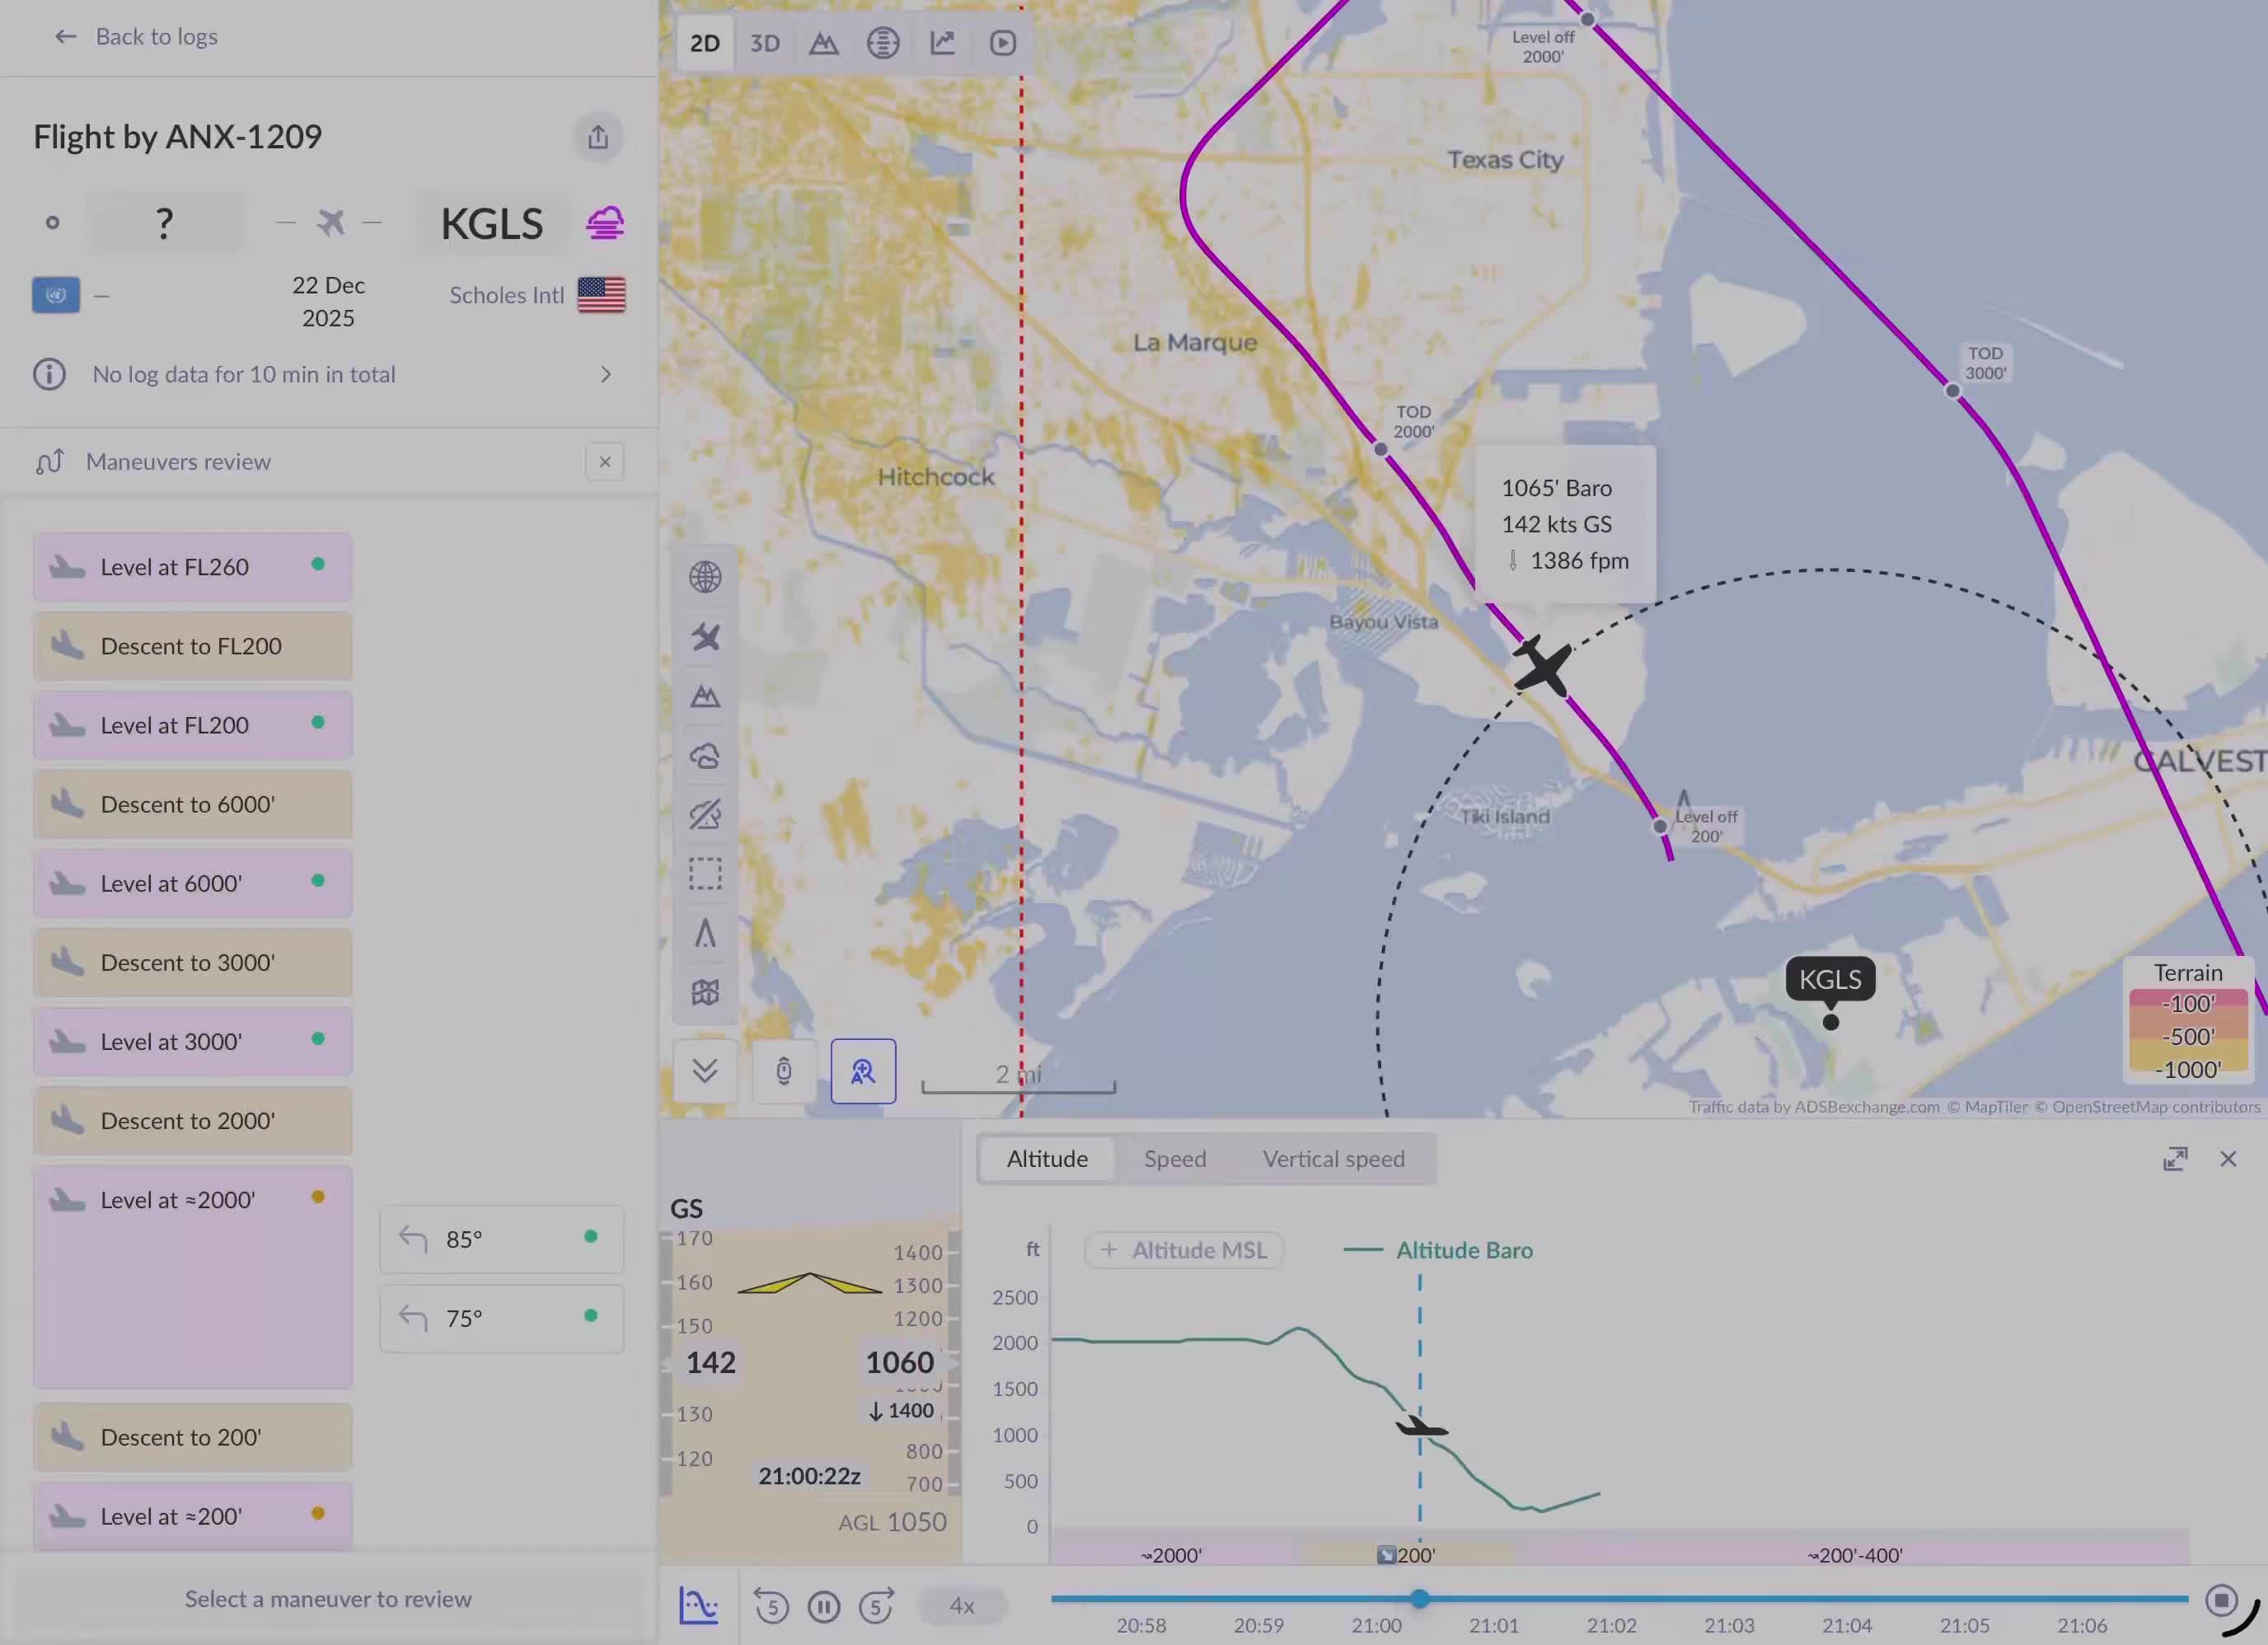
Task: Pause the flight playback
Action: click(x=824, y=1607)
